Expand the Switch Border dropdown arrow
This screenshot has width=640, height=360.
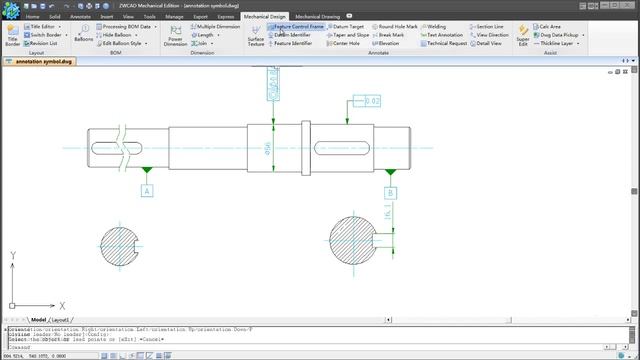pos(66,35)
